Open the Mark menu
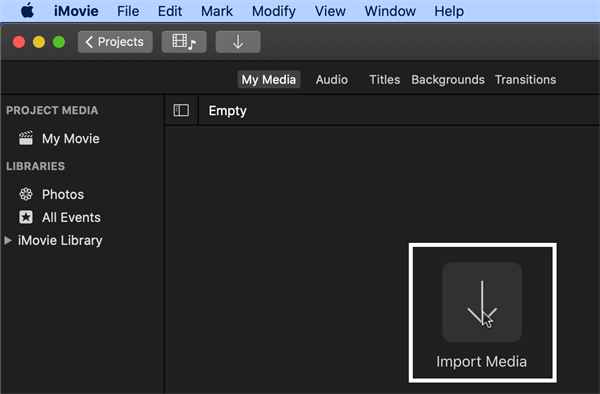Screen dimensions: 600x394 [217, 11]
